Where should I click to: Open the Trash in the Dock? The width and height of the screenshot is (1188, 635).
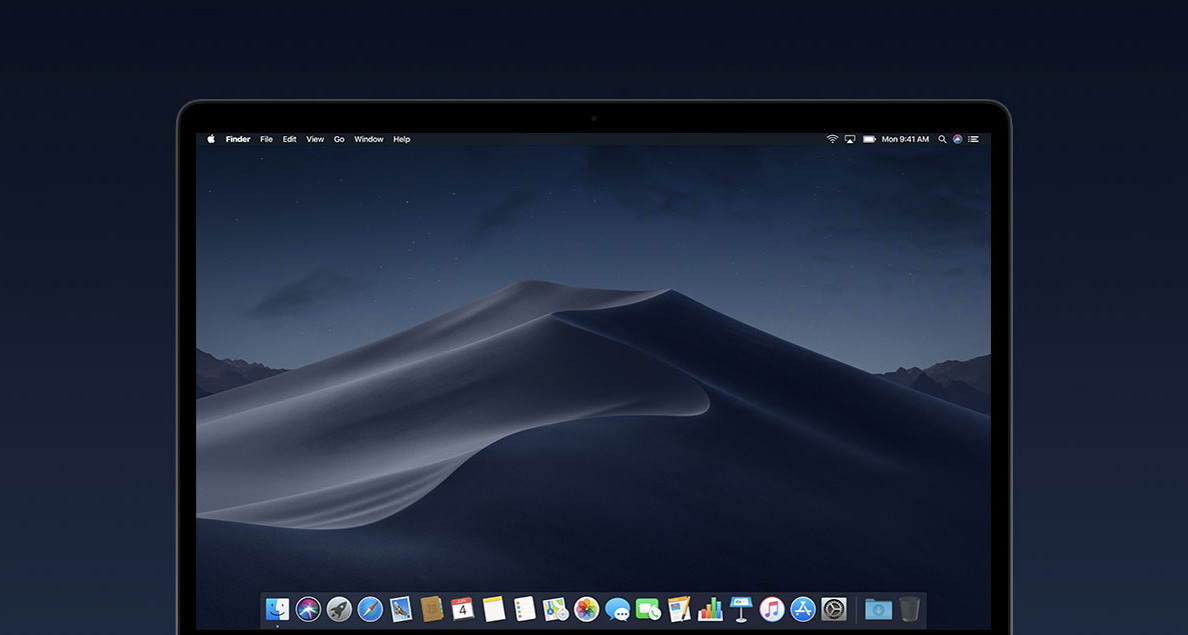[x=909, y=609]
